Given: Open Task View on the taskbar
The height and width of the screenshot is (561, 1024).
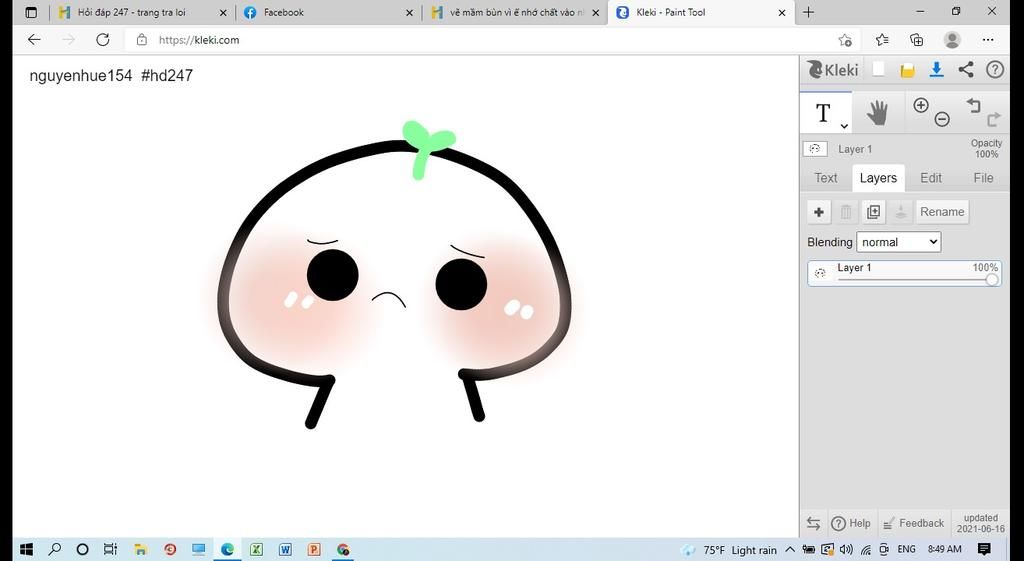Looking at the screenshot, I should click(111, 549).
